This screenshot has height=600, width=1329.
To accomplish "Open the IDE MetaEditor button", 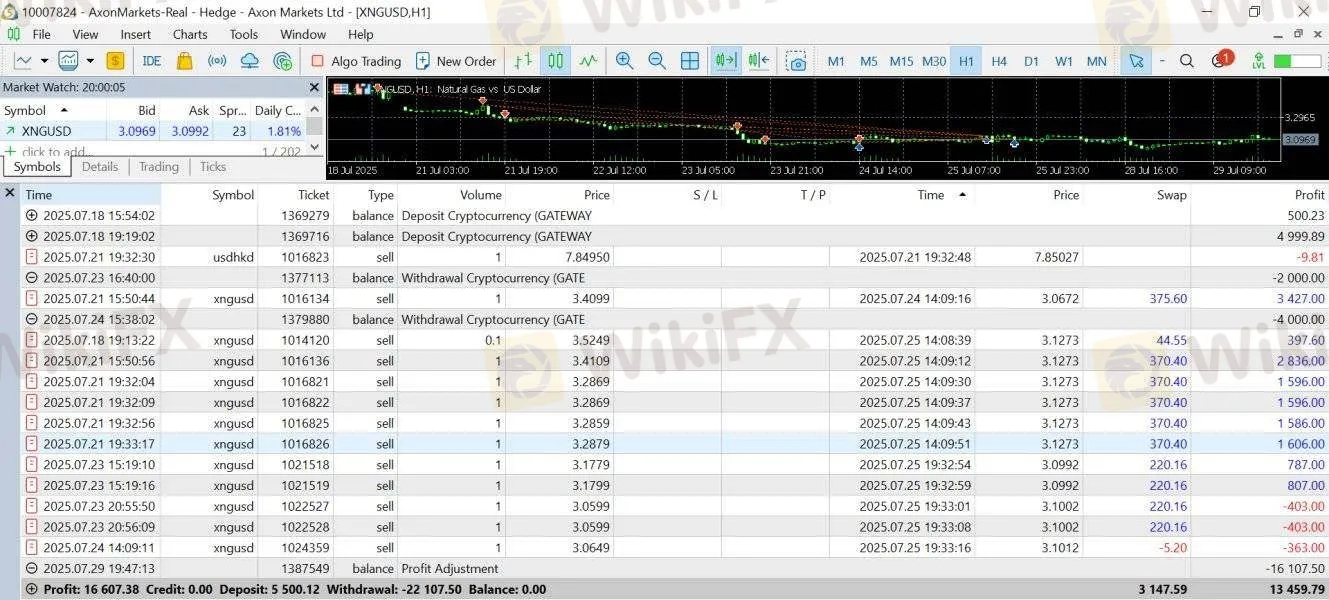I will coord(152,61).
